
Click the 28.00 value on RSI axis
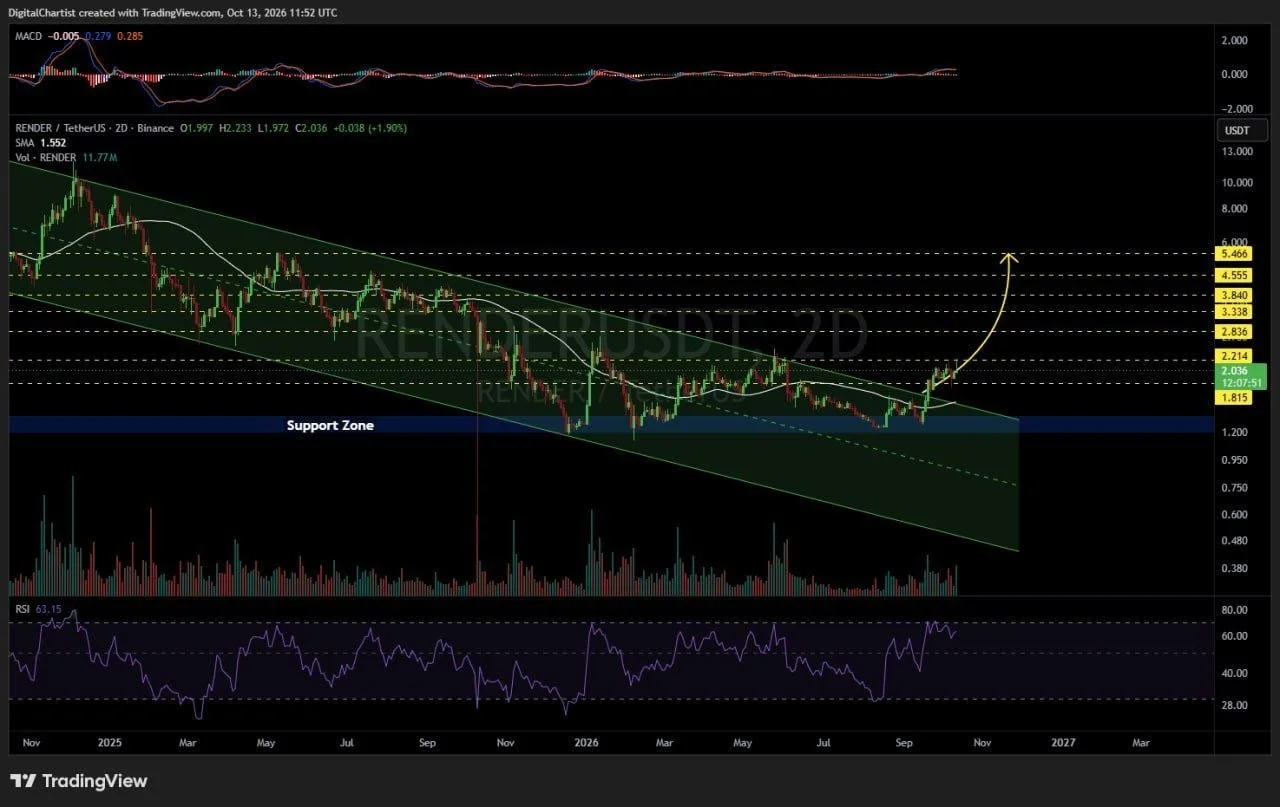coord(1233,705)
